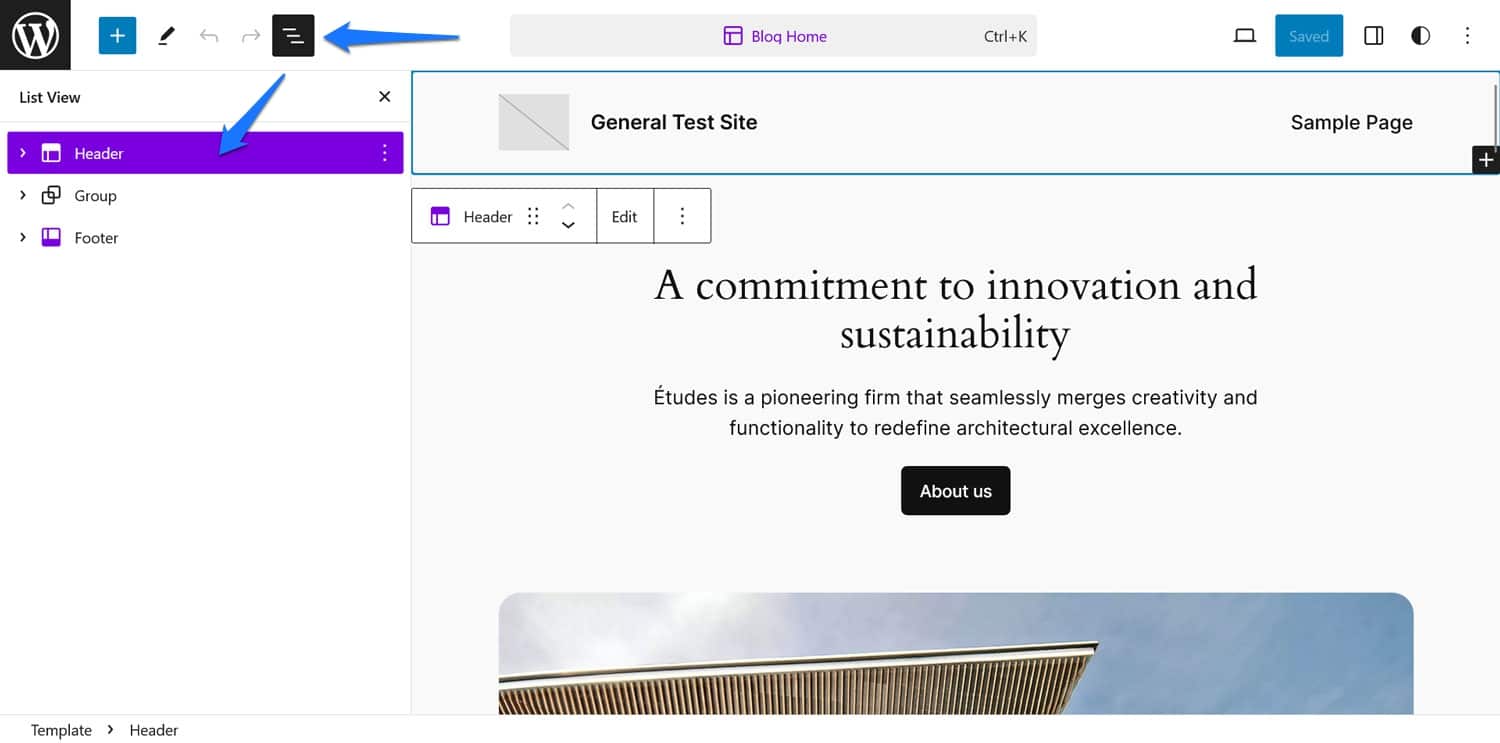Close the List View panel

coord(384,97)
